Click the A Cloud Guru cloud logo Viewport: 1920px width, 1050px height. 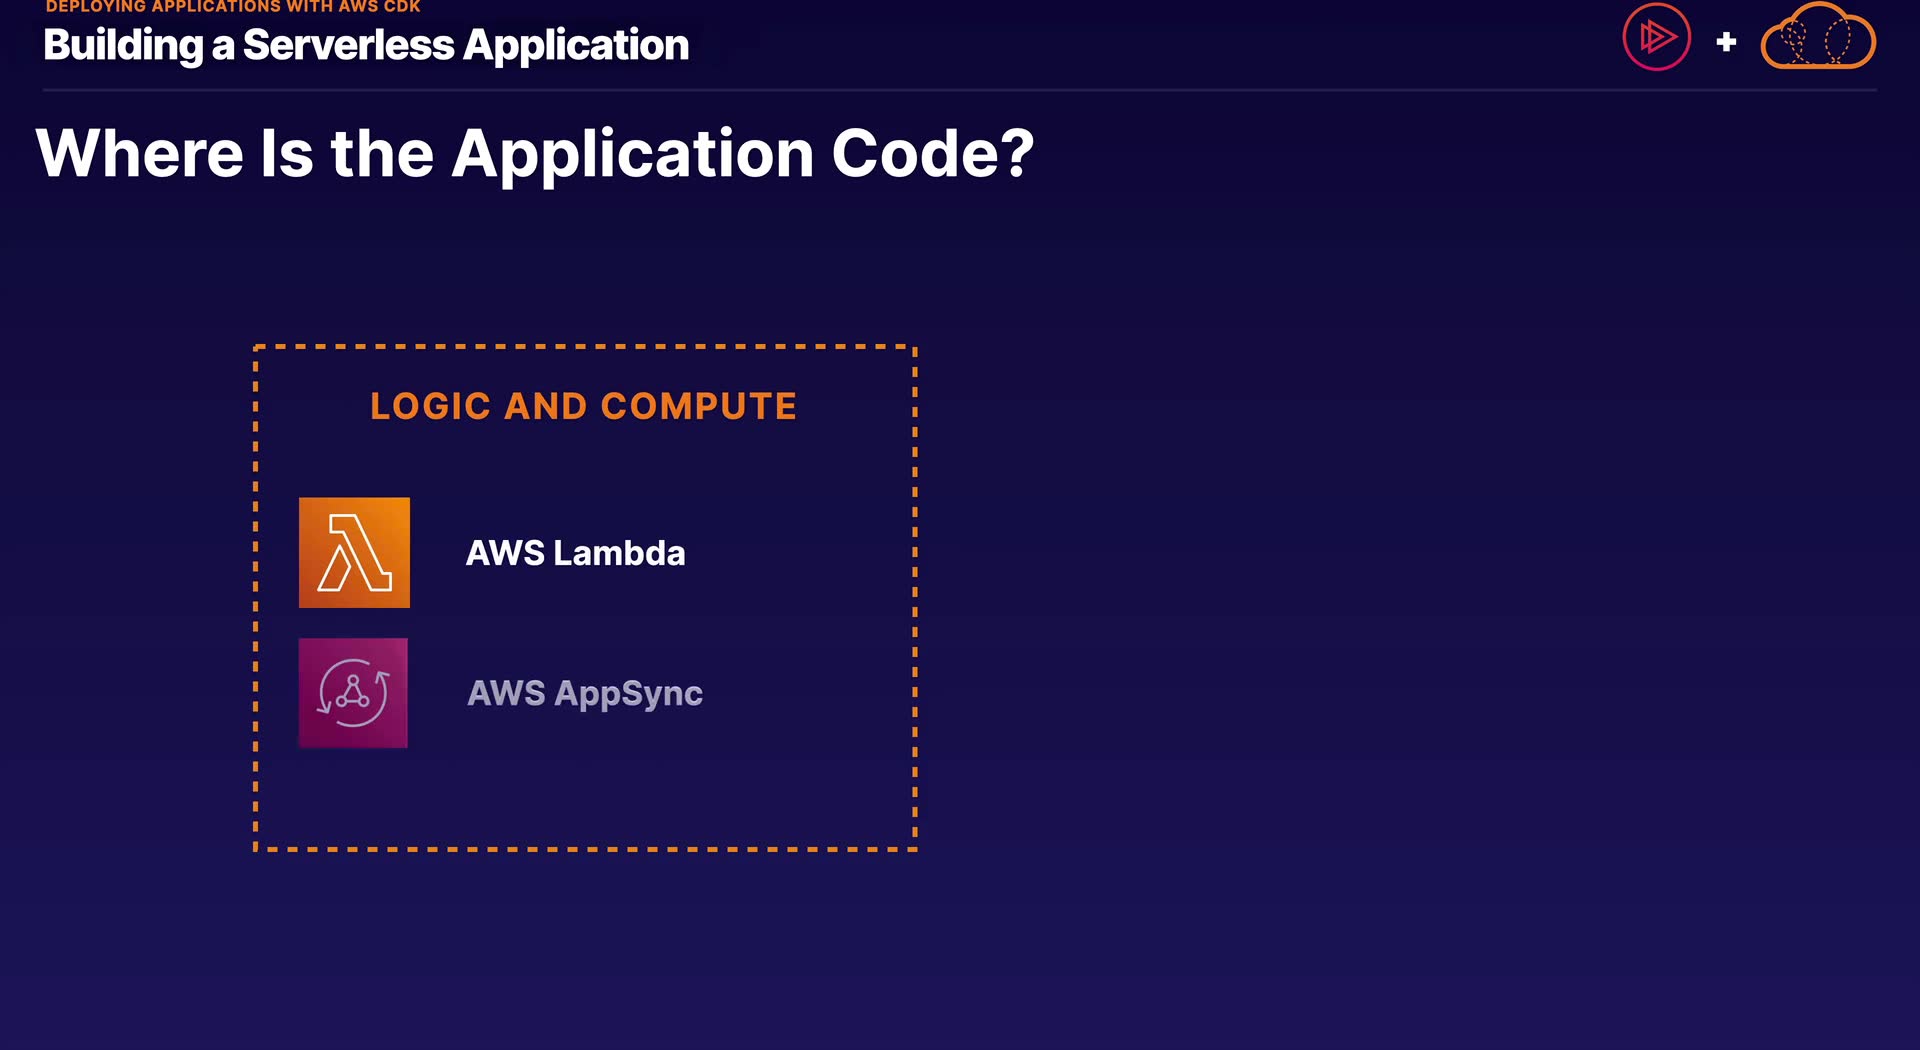tap(1817, 38)
